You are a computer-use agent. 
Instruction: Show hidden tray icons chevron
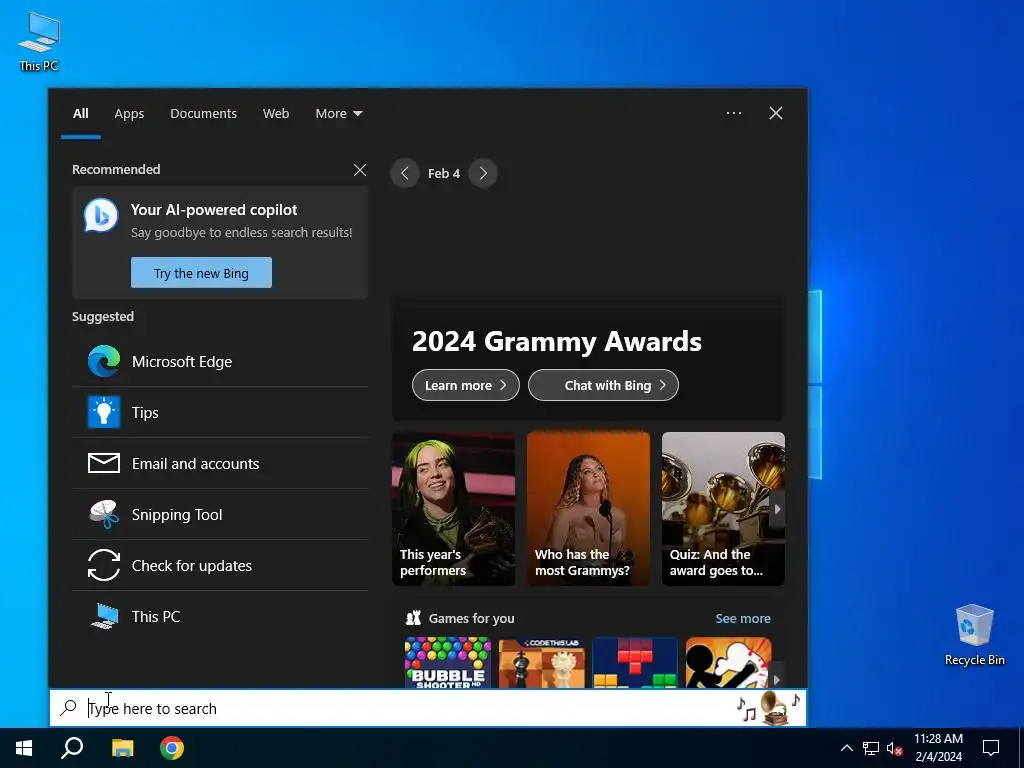pyautogui.click(x=846, y=748)
